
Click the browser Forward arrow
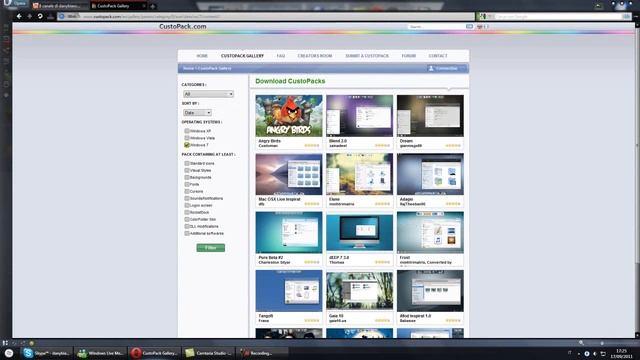[29, 16]
